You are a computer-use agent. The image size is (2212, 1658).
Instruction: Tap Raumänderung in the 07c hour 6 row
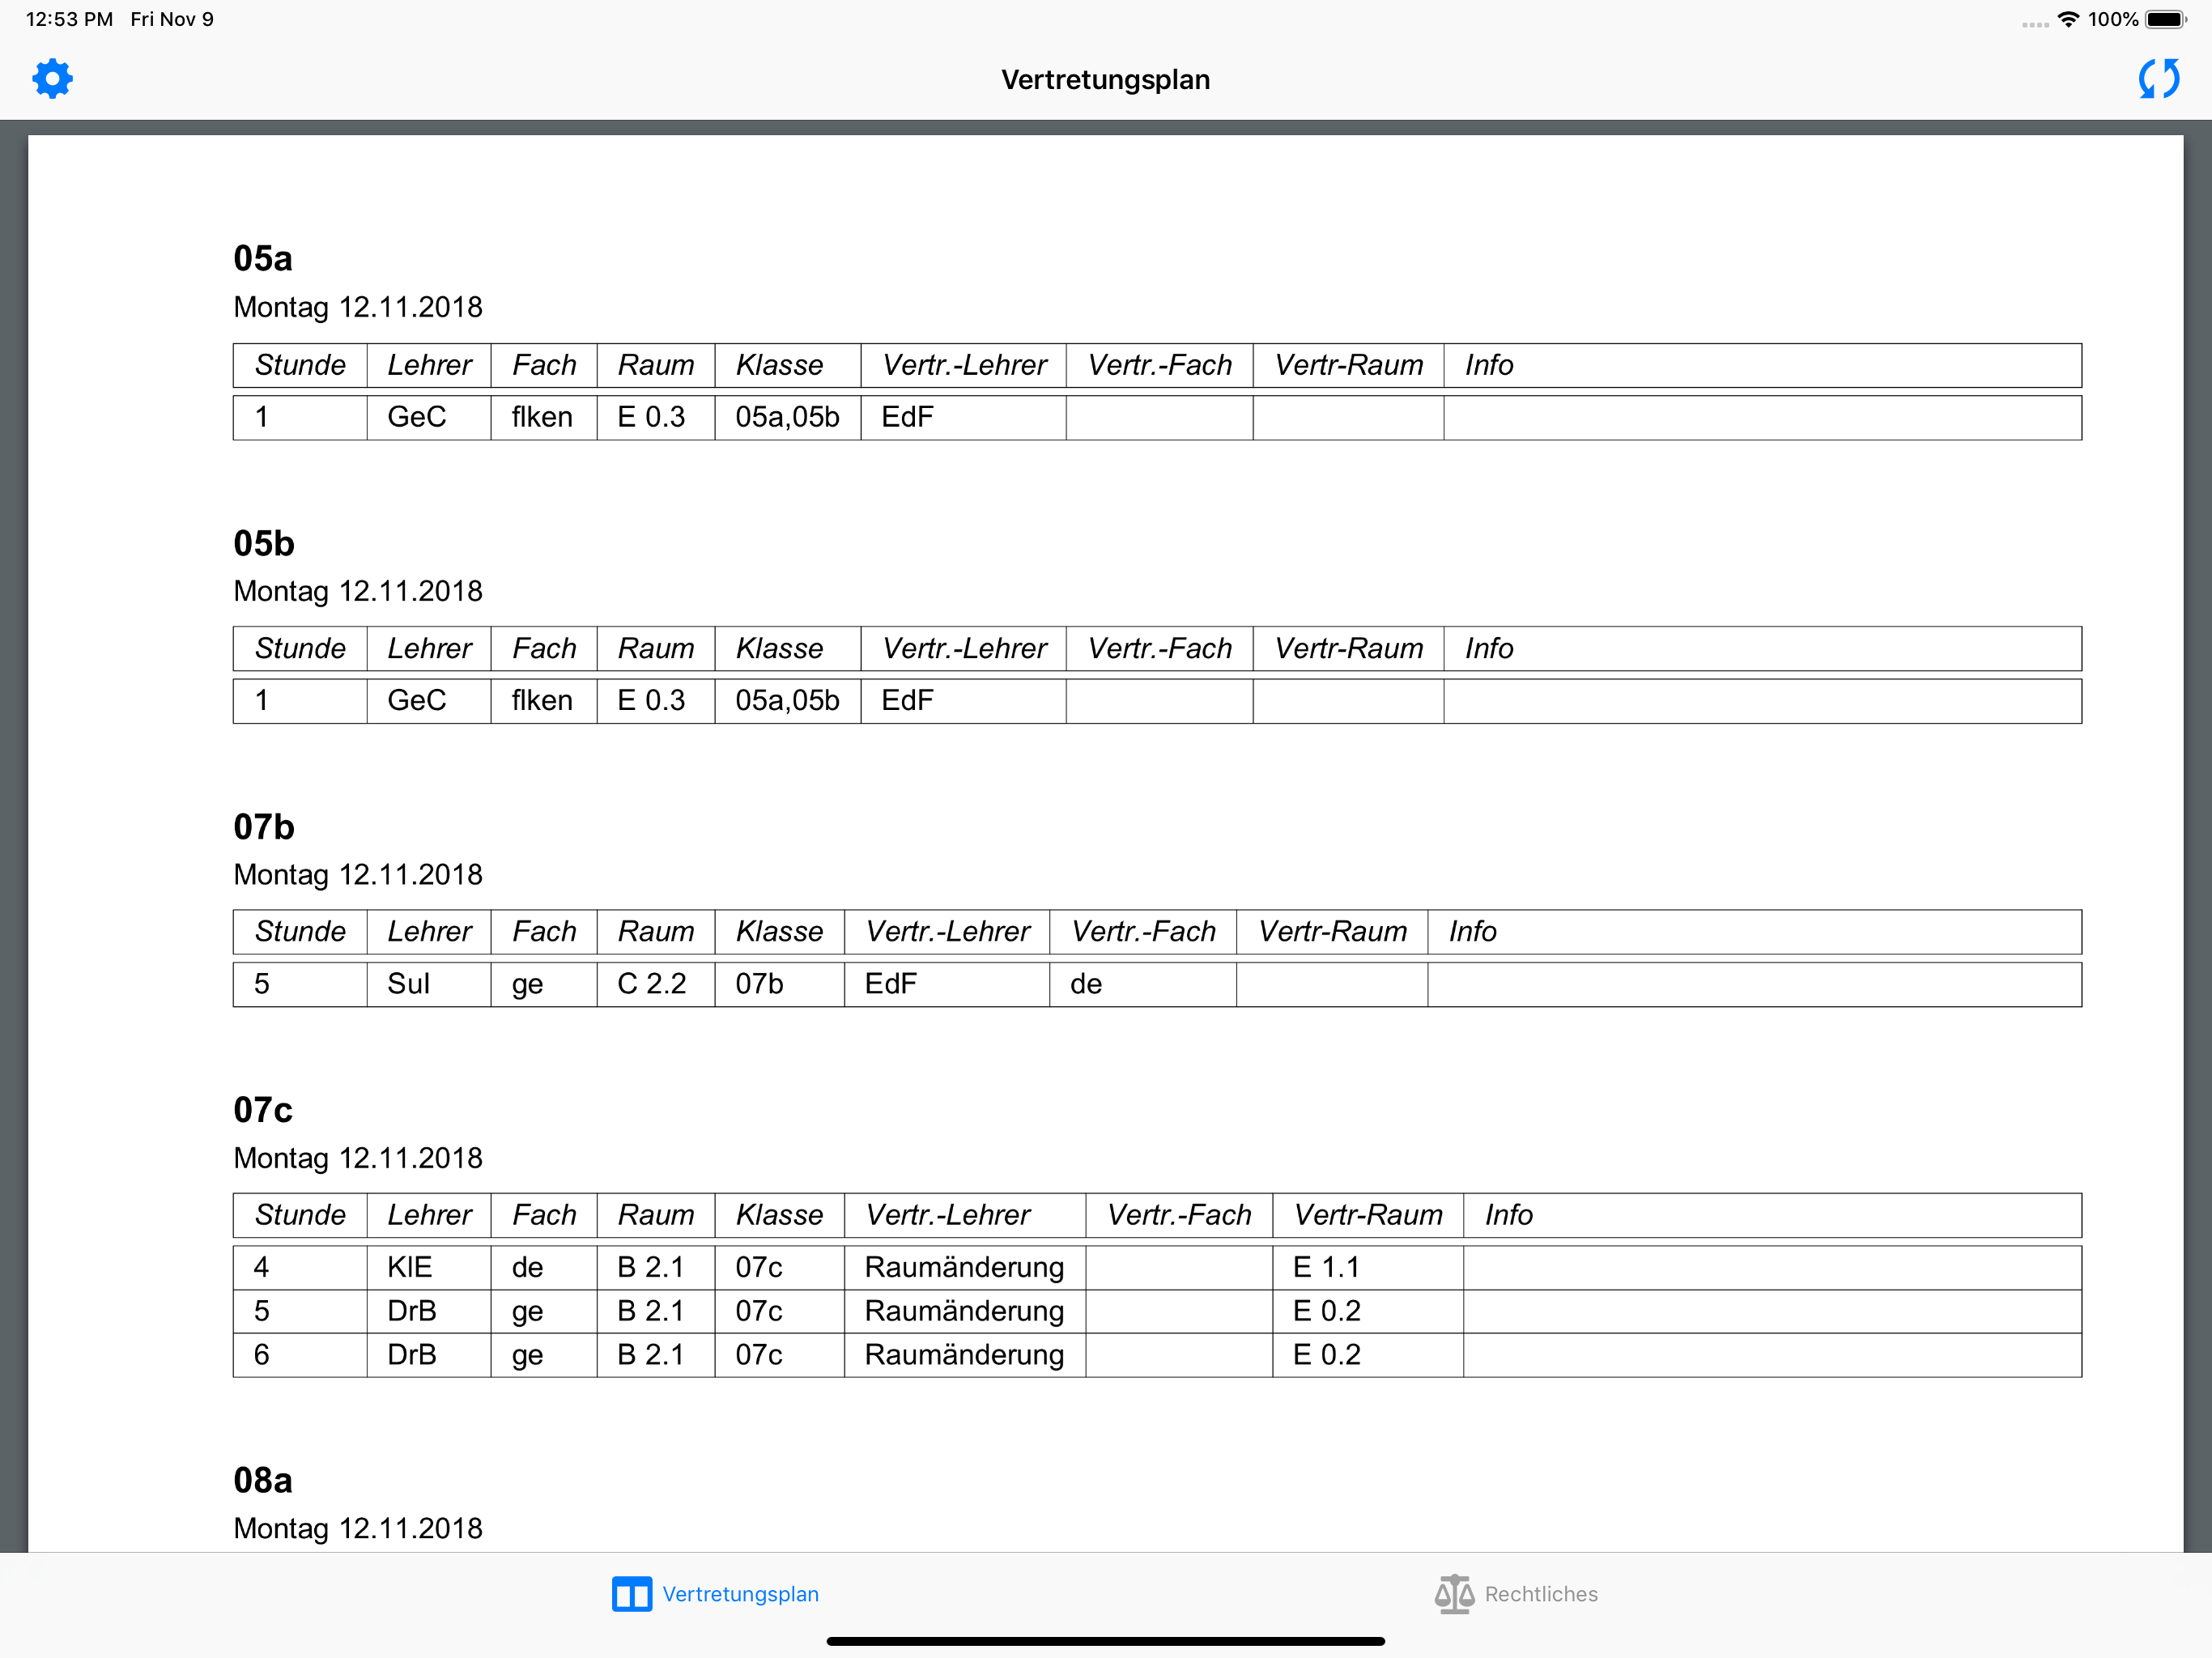click(964, 1354)
